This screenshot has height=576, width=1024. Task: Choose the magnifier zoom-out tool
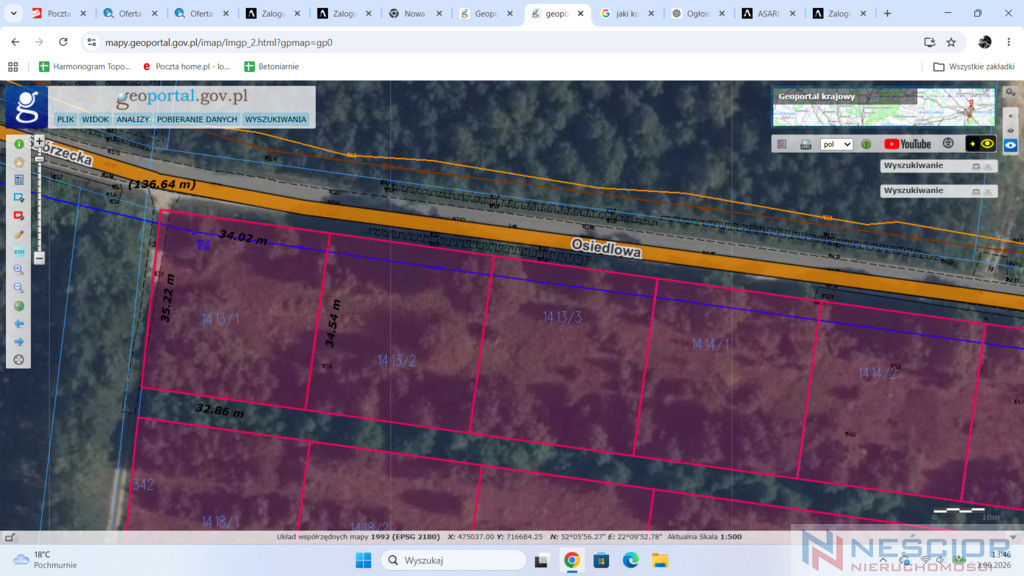click(x=19, y=287)
